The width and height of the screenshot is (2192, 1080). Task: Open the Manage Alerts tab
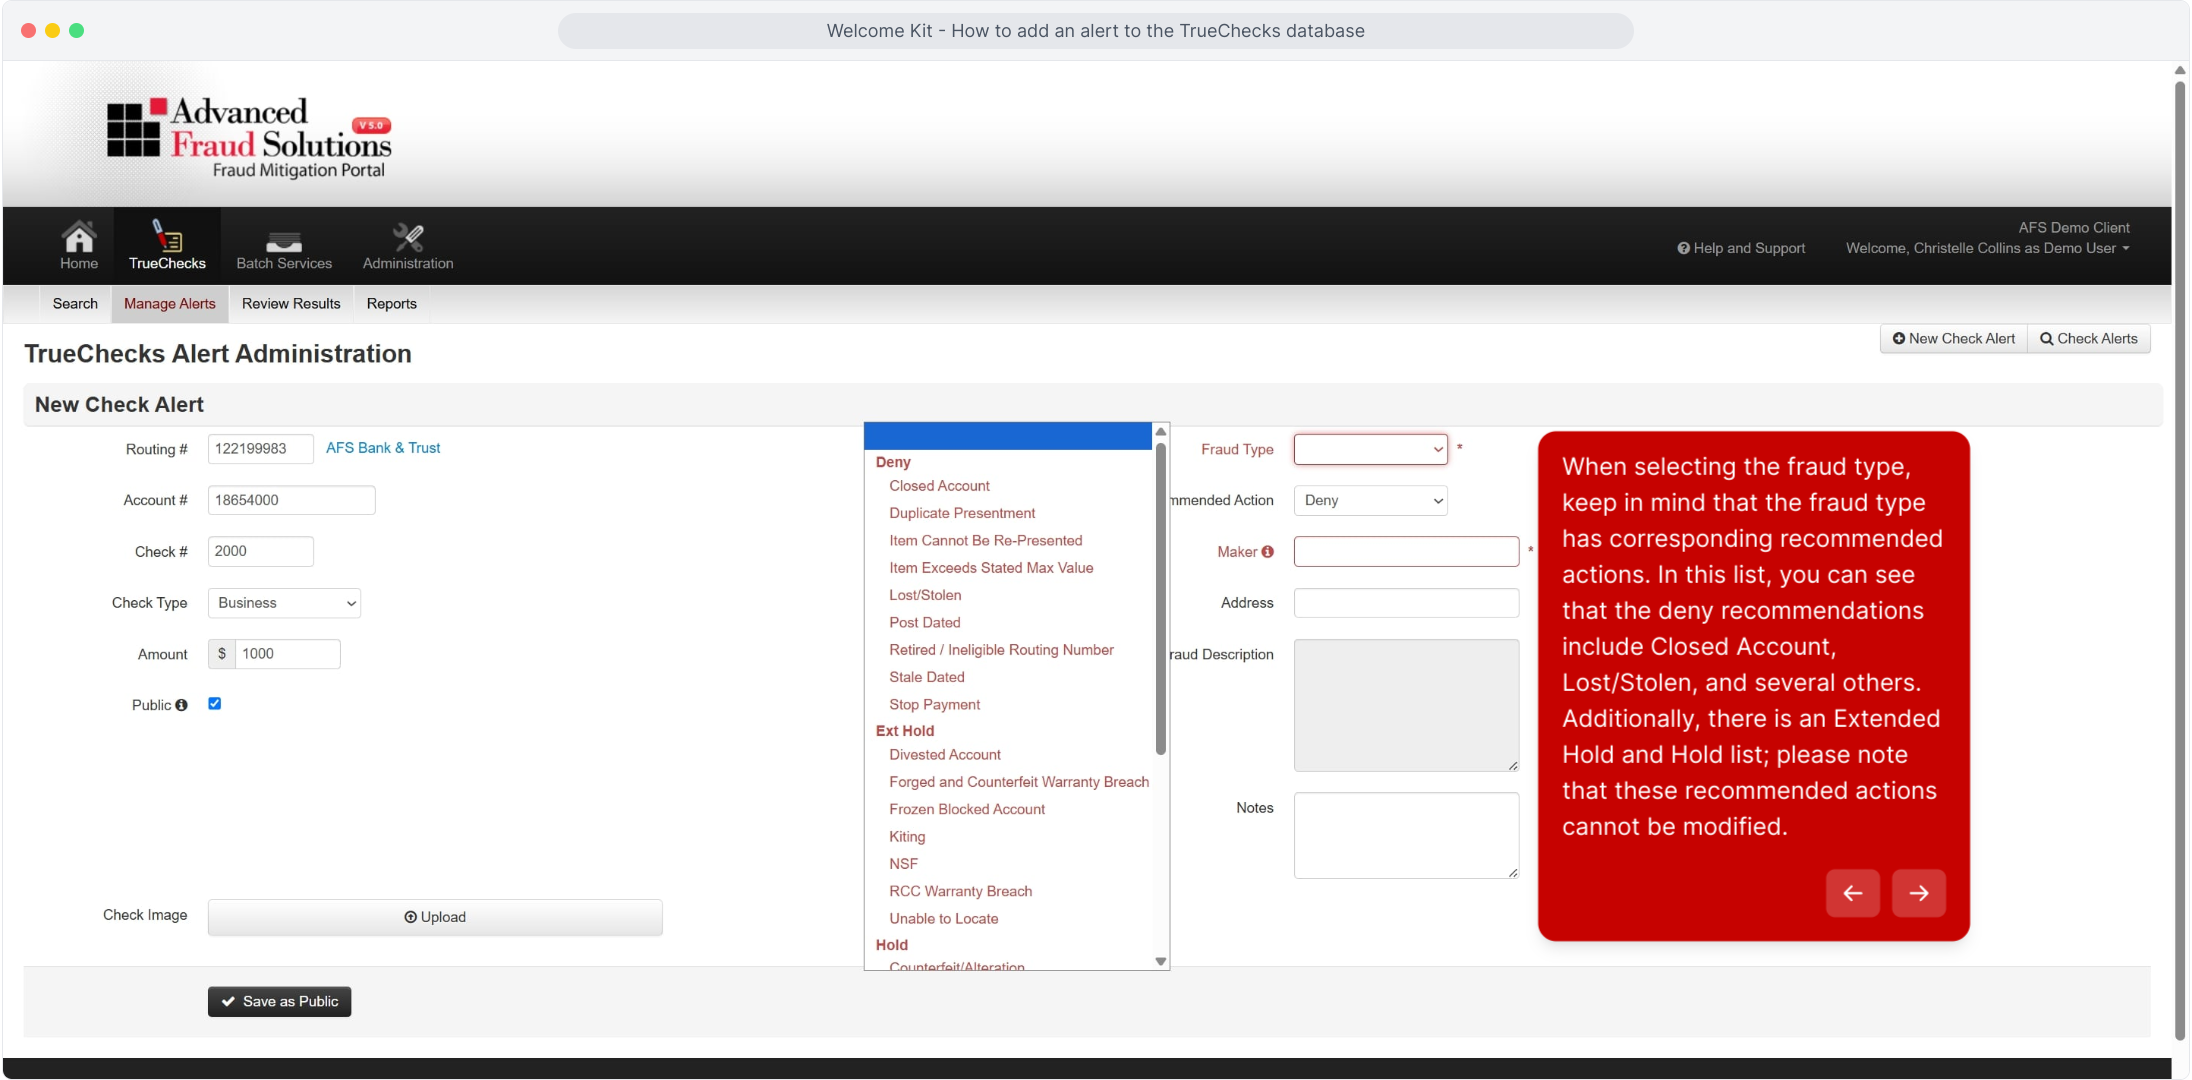point(170,304)
